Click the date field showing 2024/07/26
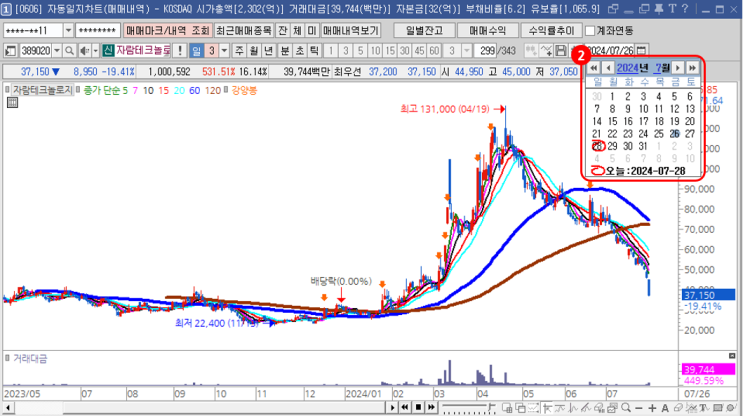The image size is (743, 416). click(x=610, y=50)
